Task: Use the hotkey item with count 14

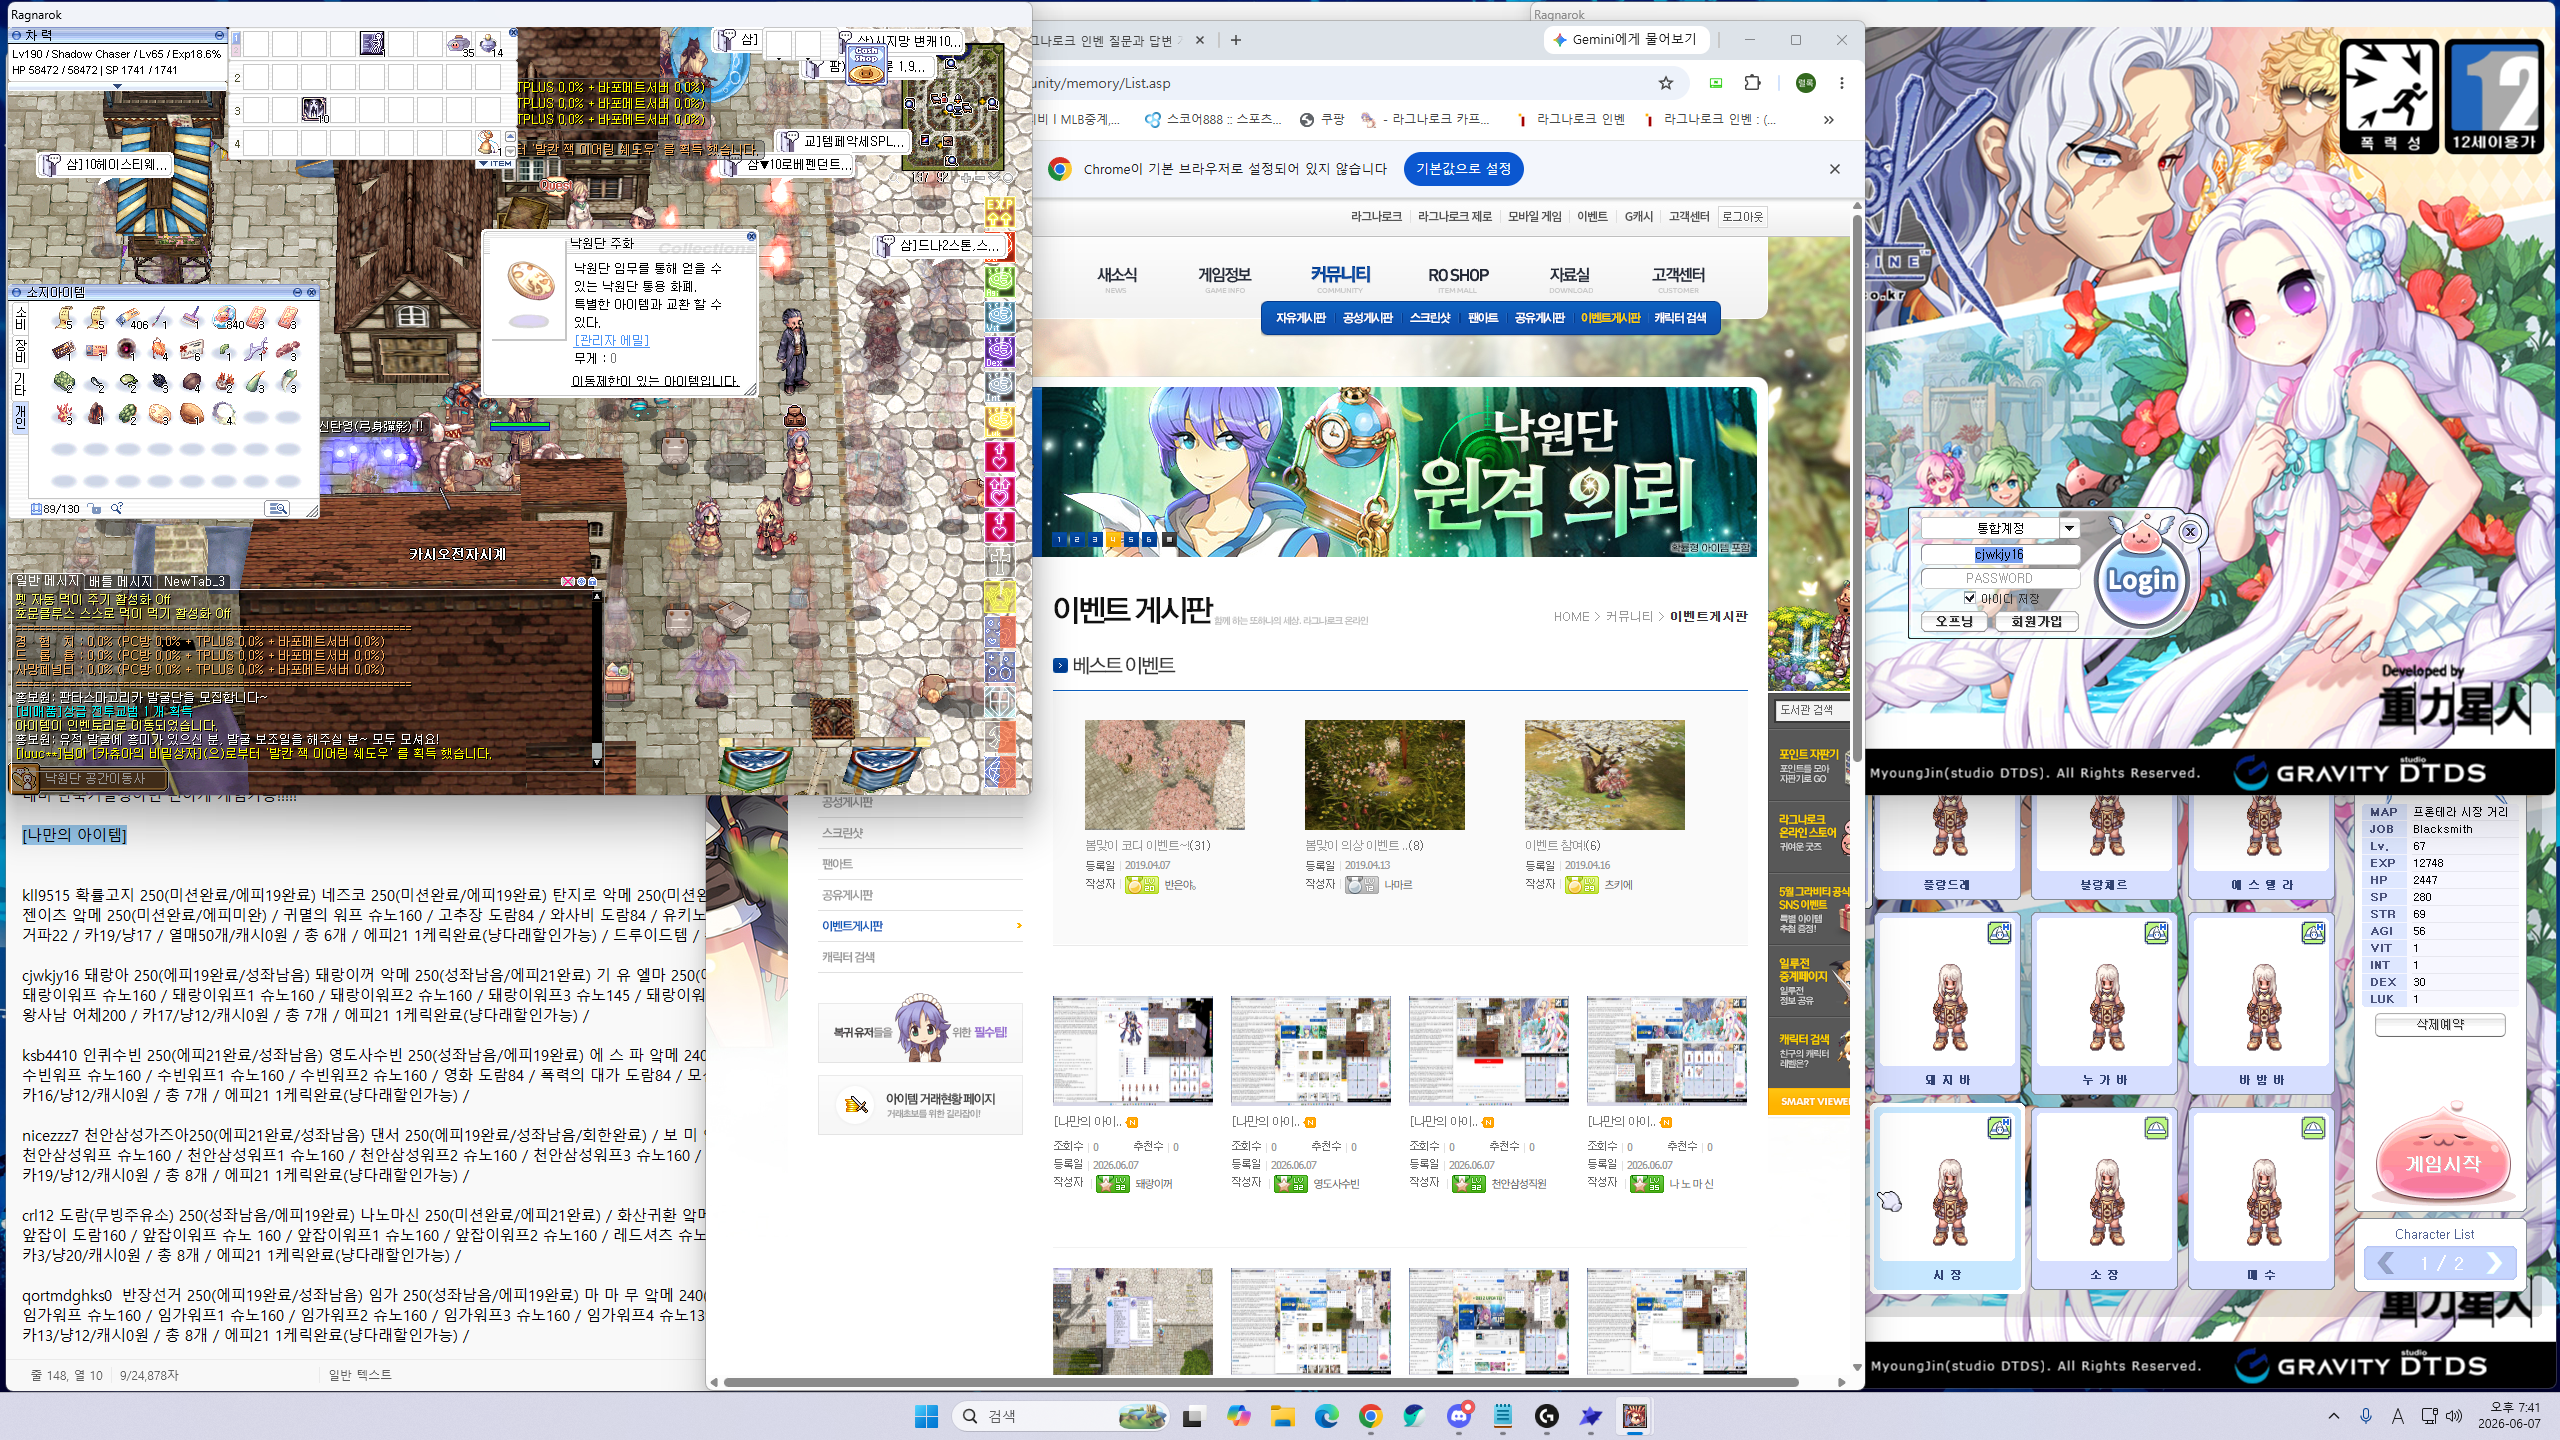Action: click(488, 44)
